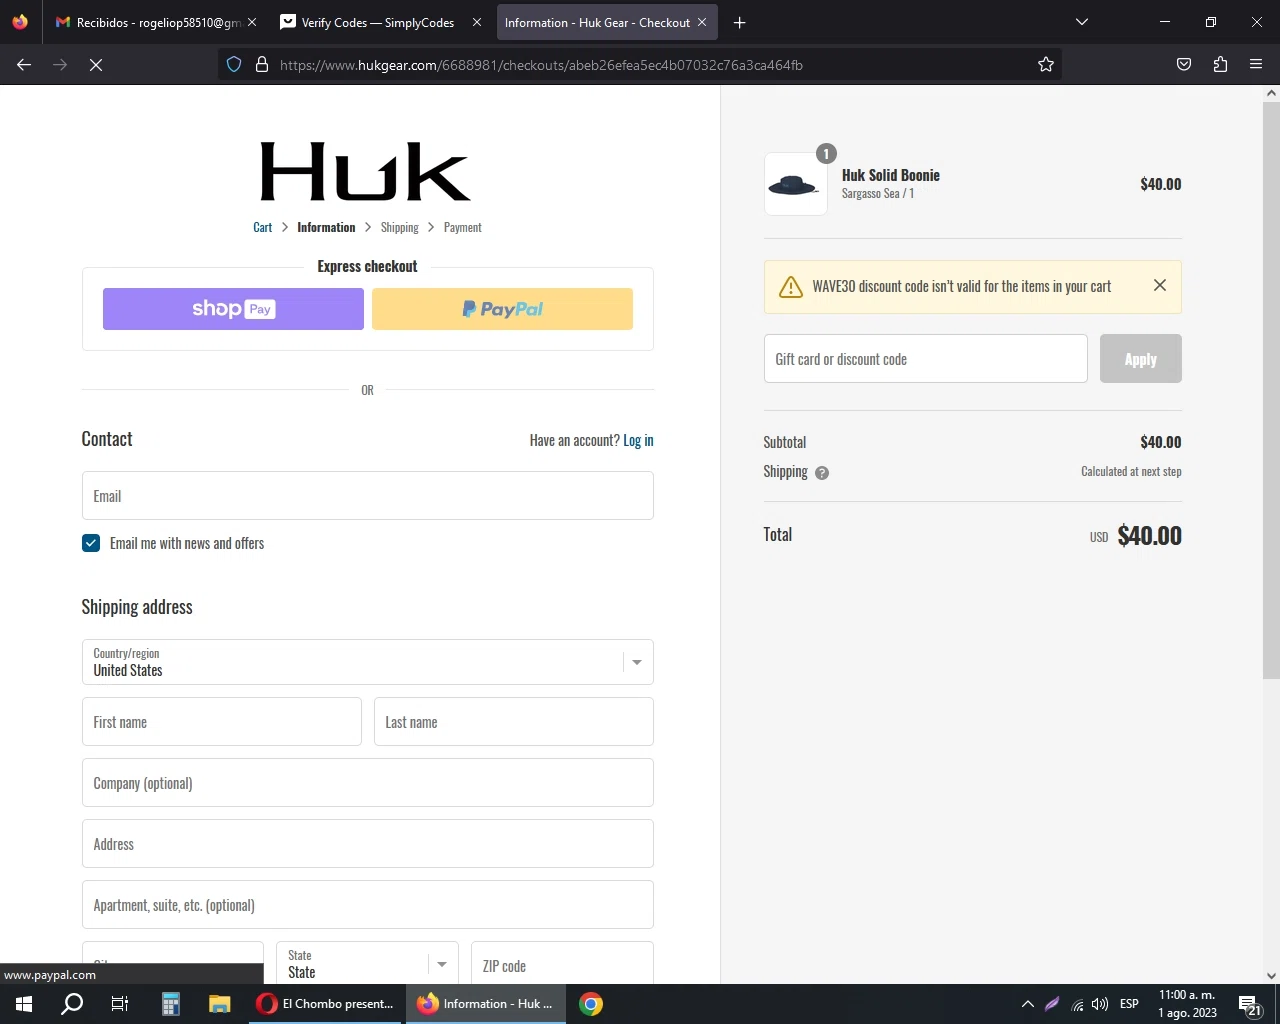This screenshot has width=1280, height=1024.
Task: Switch to the Verify Codes SimplyCodes tab
Action: [x=381, y=22]
